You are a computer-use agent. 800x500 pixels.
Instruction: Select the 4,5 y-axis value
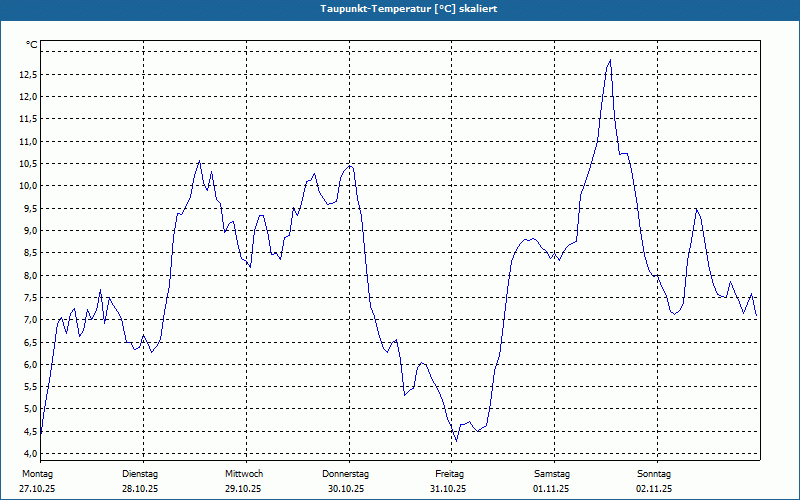pos(30,431)
